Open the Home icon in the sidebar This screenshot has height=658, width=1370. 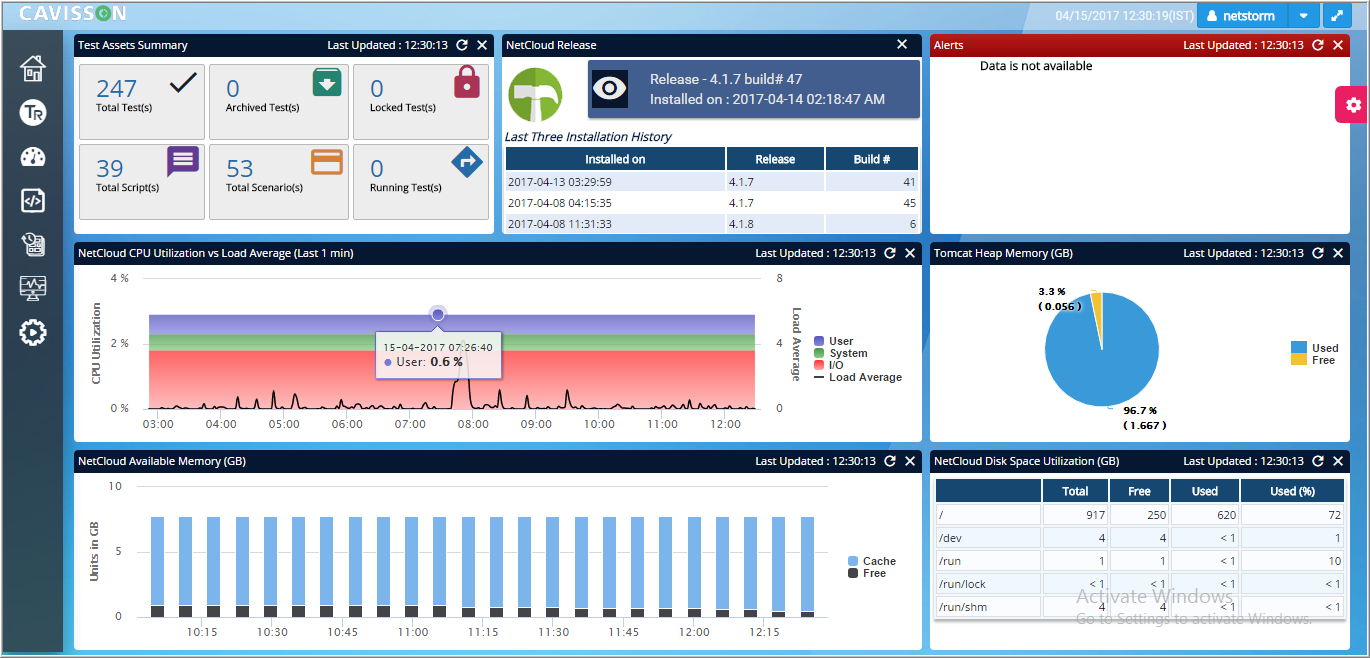tap(33, 69)
